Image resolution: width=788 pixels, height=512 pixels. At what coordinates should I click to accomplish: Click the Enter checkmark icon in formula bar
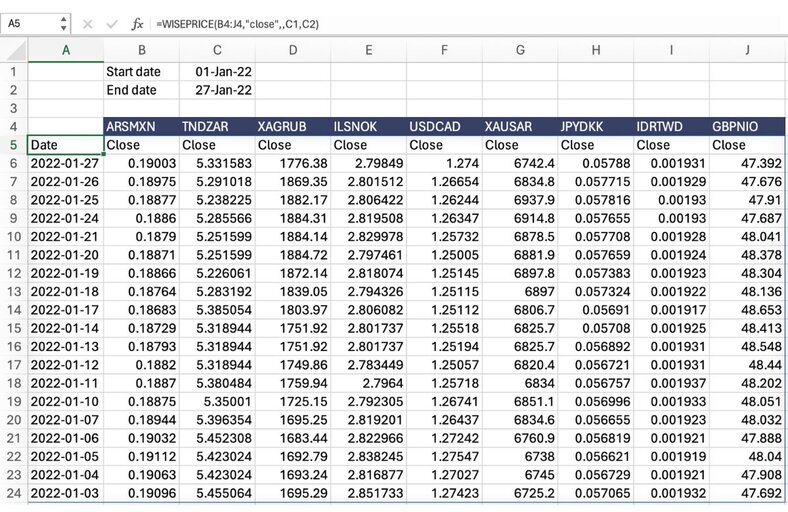tap(111, 22)
